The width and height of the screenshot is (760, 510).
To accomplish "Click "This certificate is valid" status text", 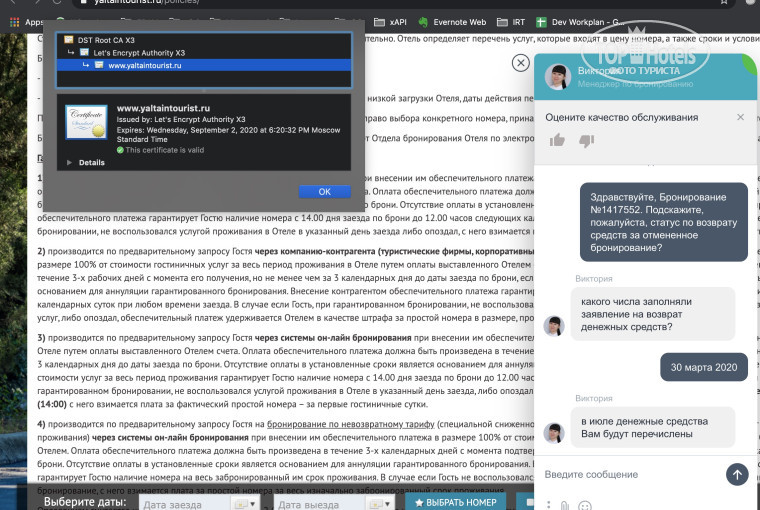I will pos(164,150).
